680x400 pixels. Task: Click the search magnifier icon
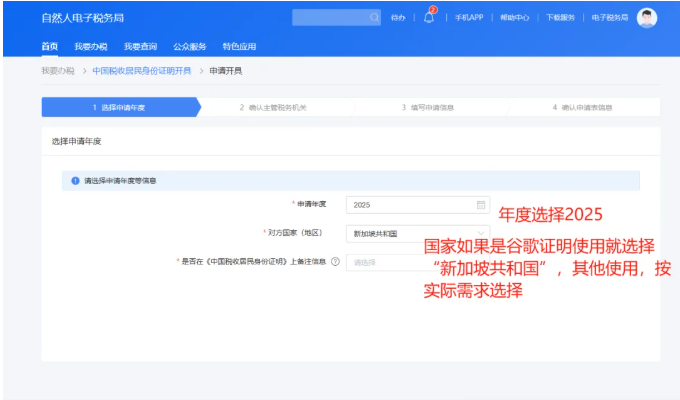[x=375, y=18]
